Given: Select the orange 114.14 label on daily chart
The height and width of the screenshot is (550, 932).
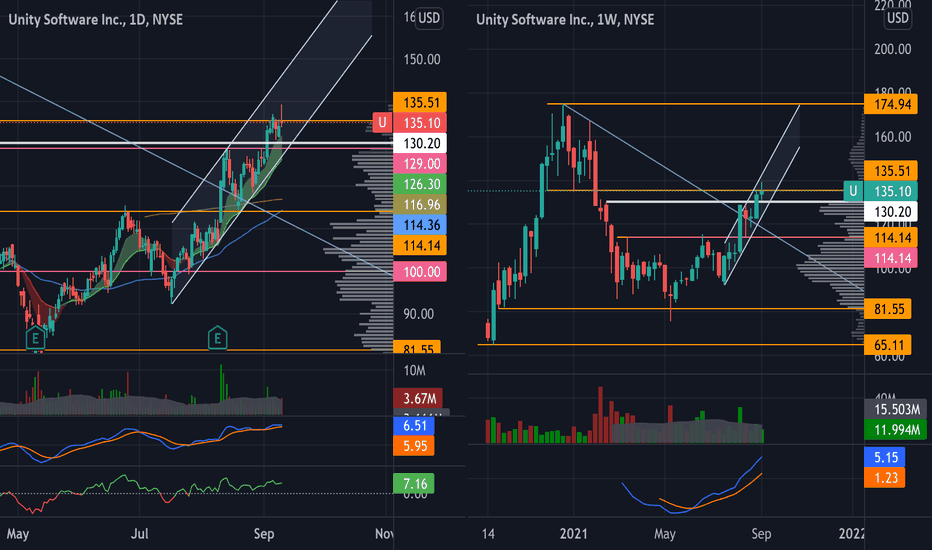Looking at the screenshot, I should [x=420, y=245].
